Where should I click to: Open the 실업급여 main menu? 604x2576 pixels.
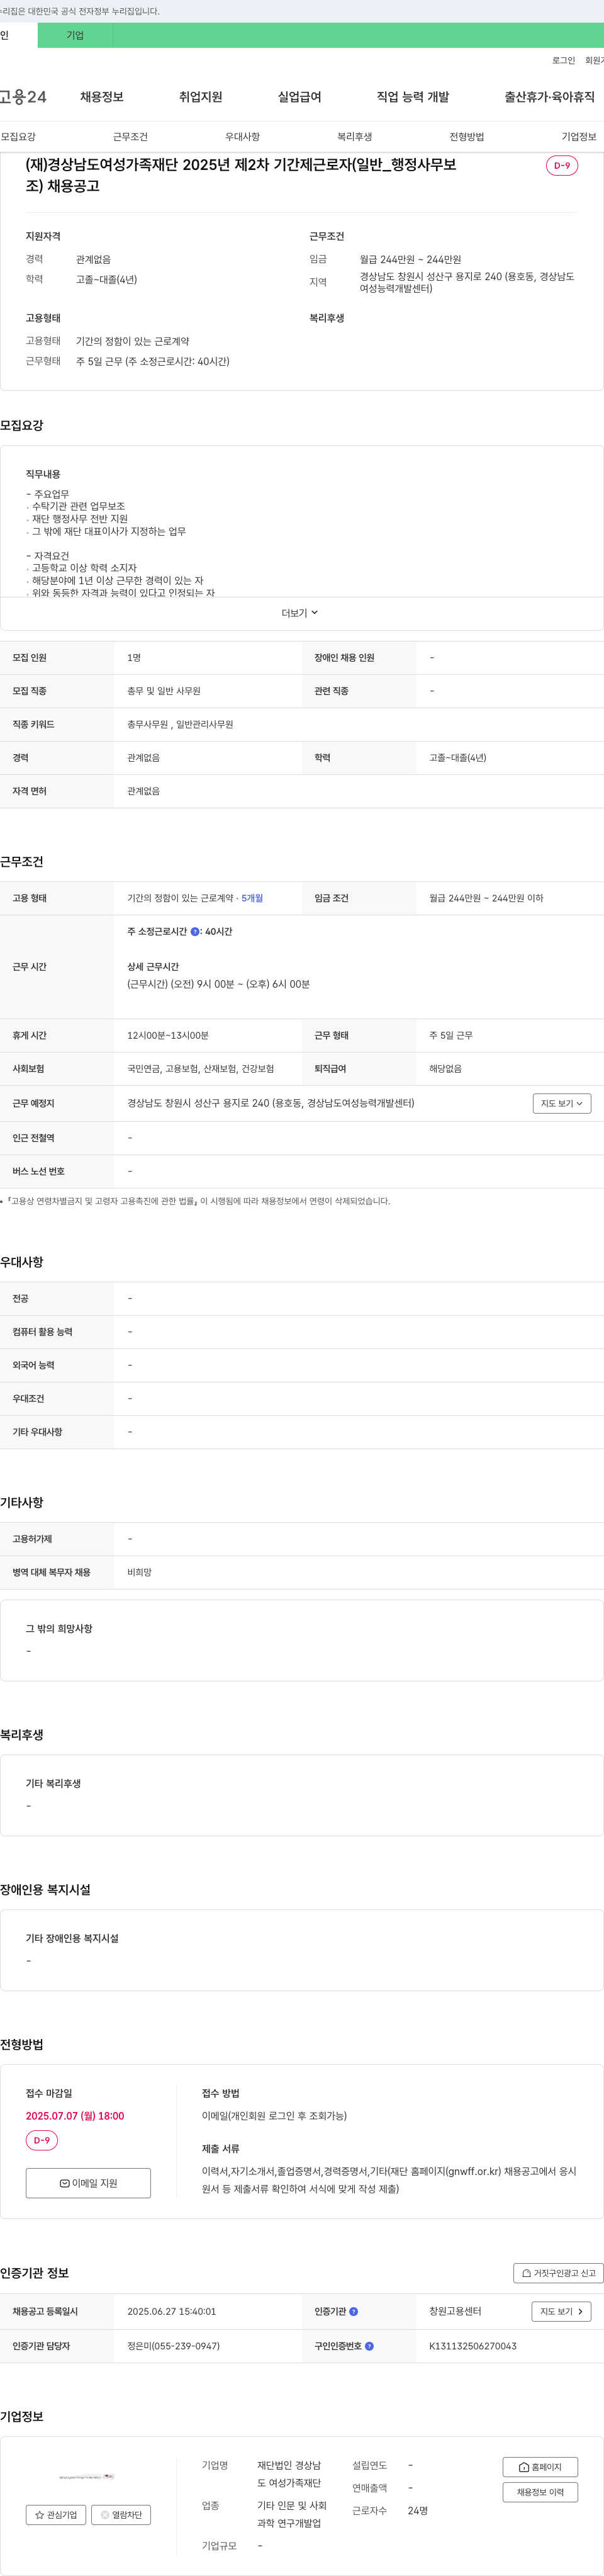pos(300,97)
